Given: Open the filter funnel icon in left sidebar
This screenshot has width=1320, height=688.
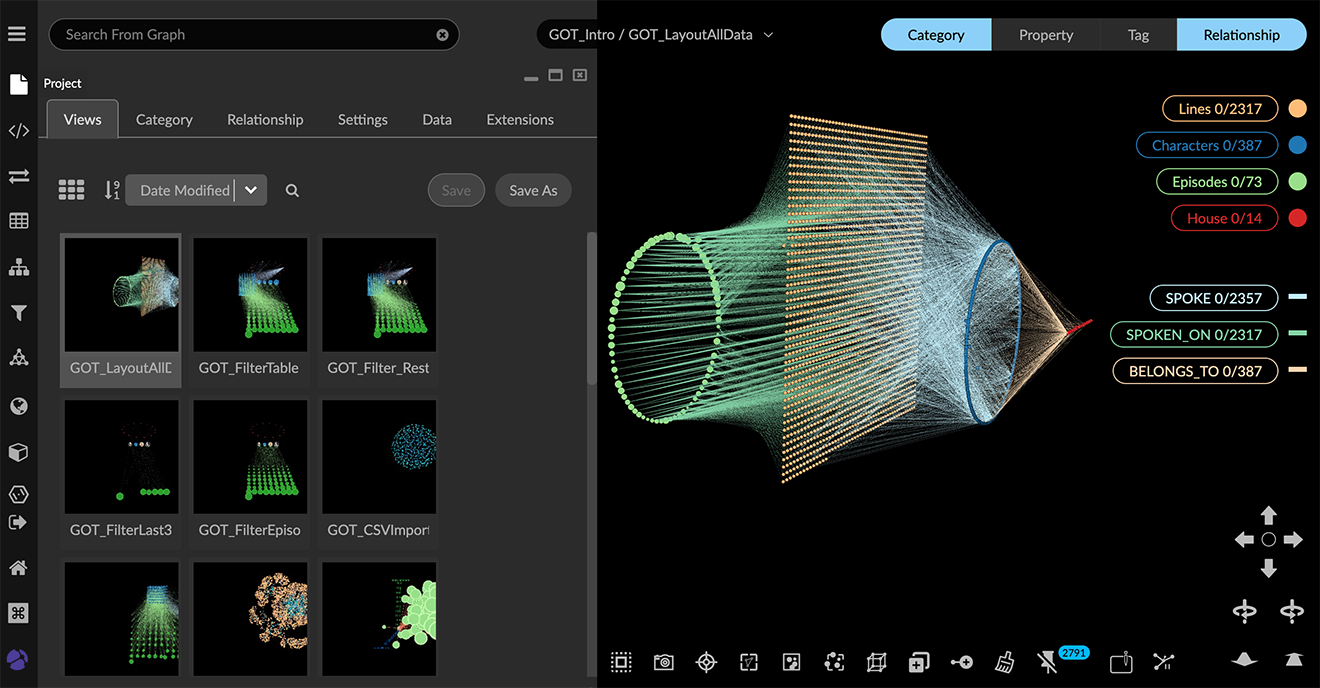Looking at the screenshot, I should 18,313.
